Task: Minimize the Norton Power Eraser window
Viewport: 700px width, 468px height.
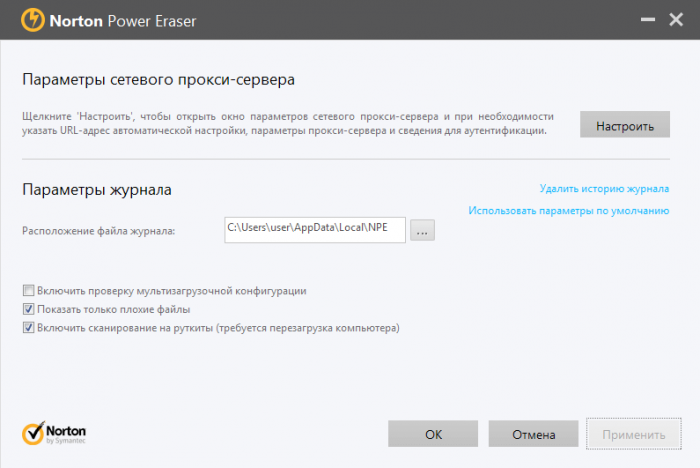Action: tap(648, 19)
